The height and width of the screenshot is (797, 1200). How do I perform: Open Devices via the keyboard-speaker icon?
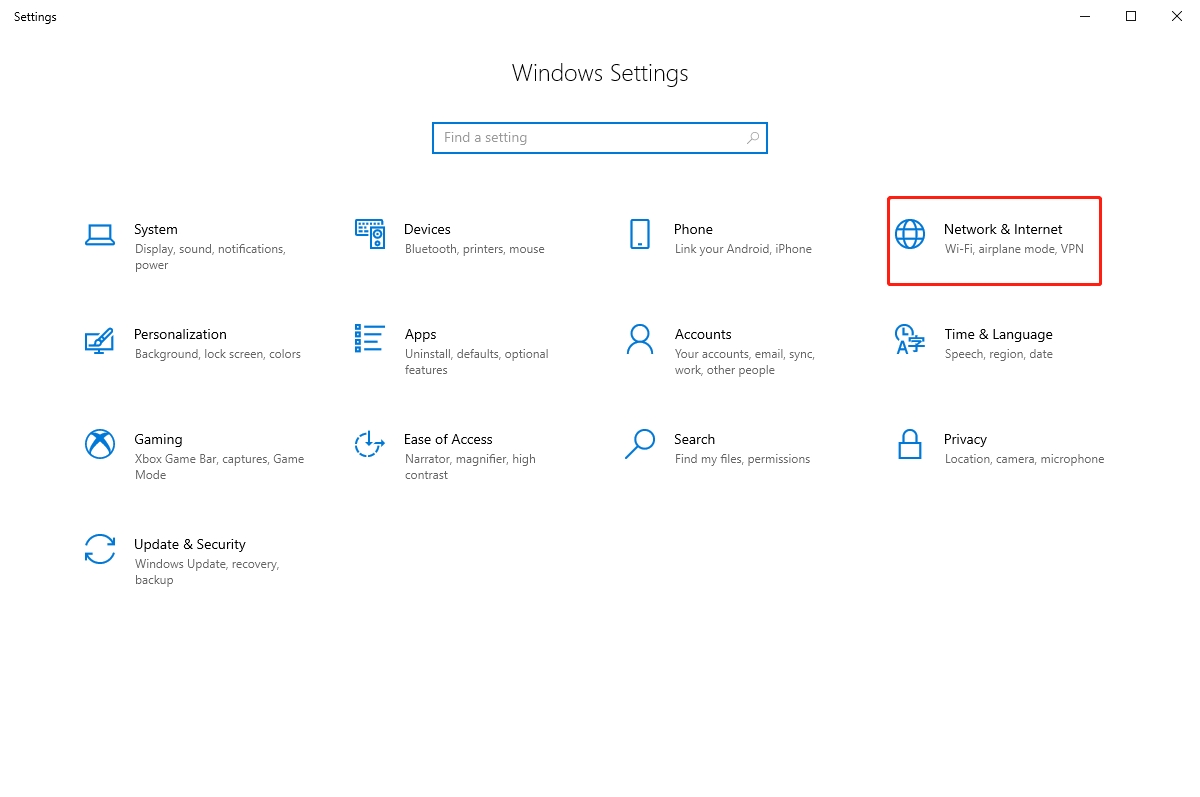(x=370, y=234)
